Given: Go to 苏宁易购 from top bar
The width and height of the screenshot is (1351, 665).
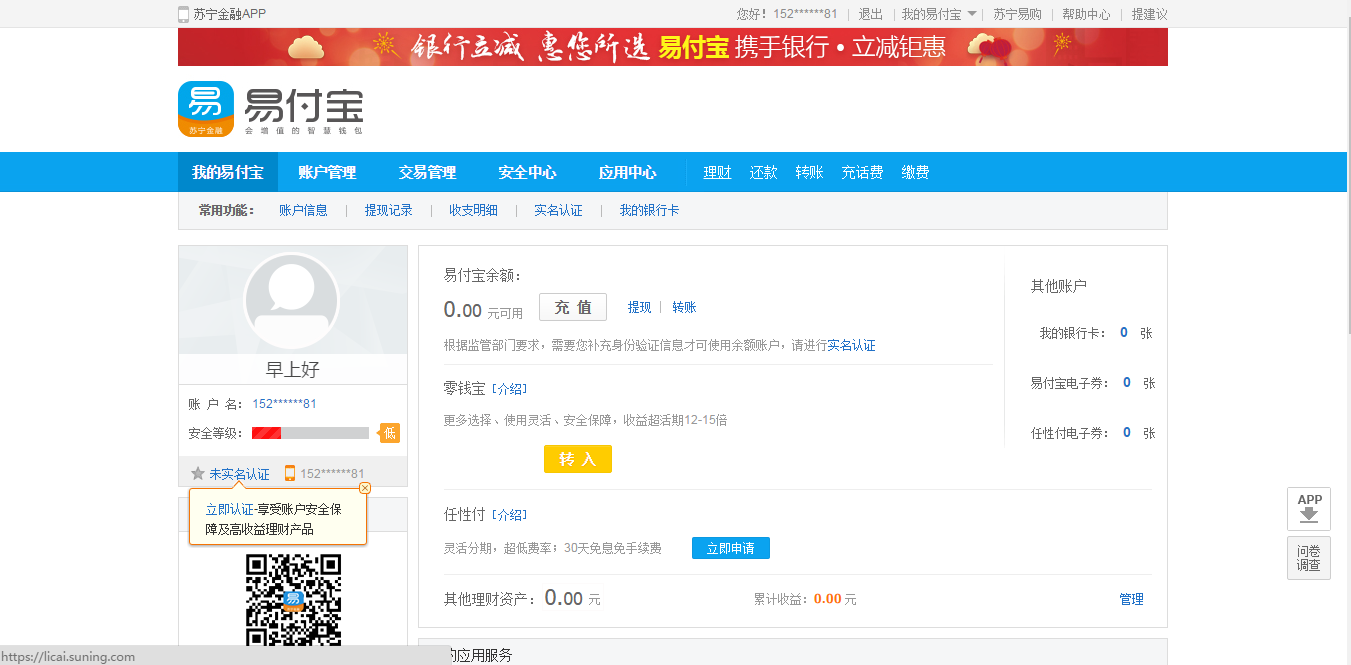Looking at the screenshot, I should [x=1017, y=14].
